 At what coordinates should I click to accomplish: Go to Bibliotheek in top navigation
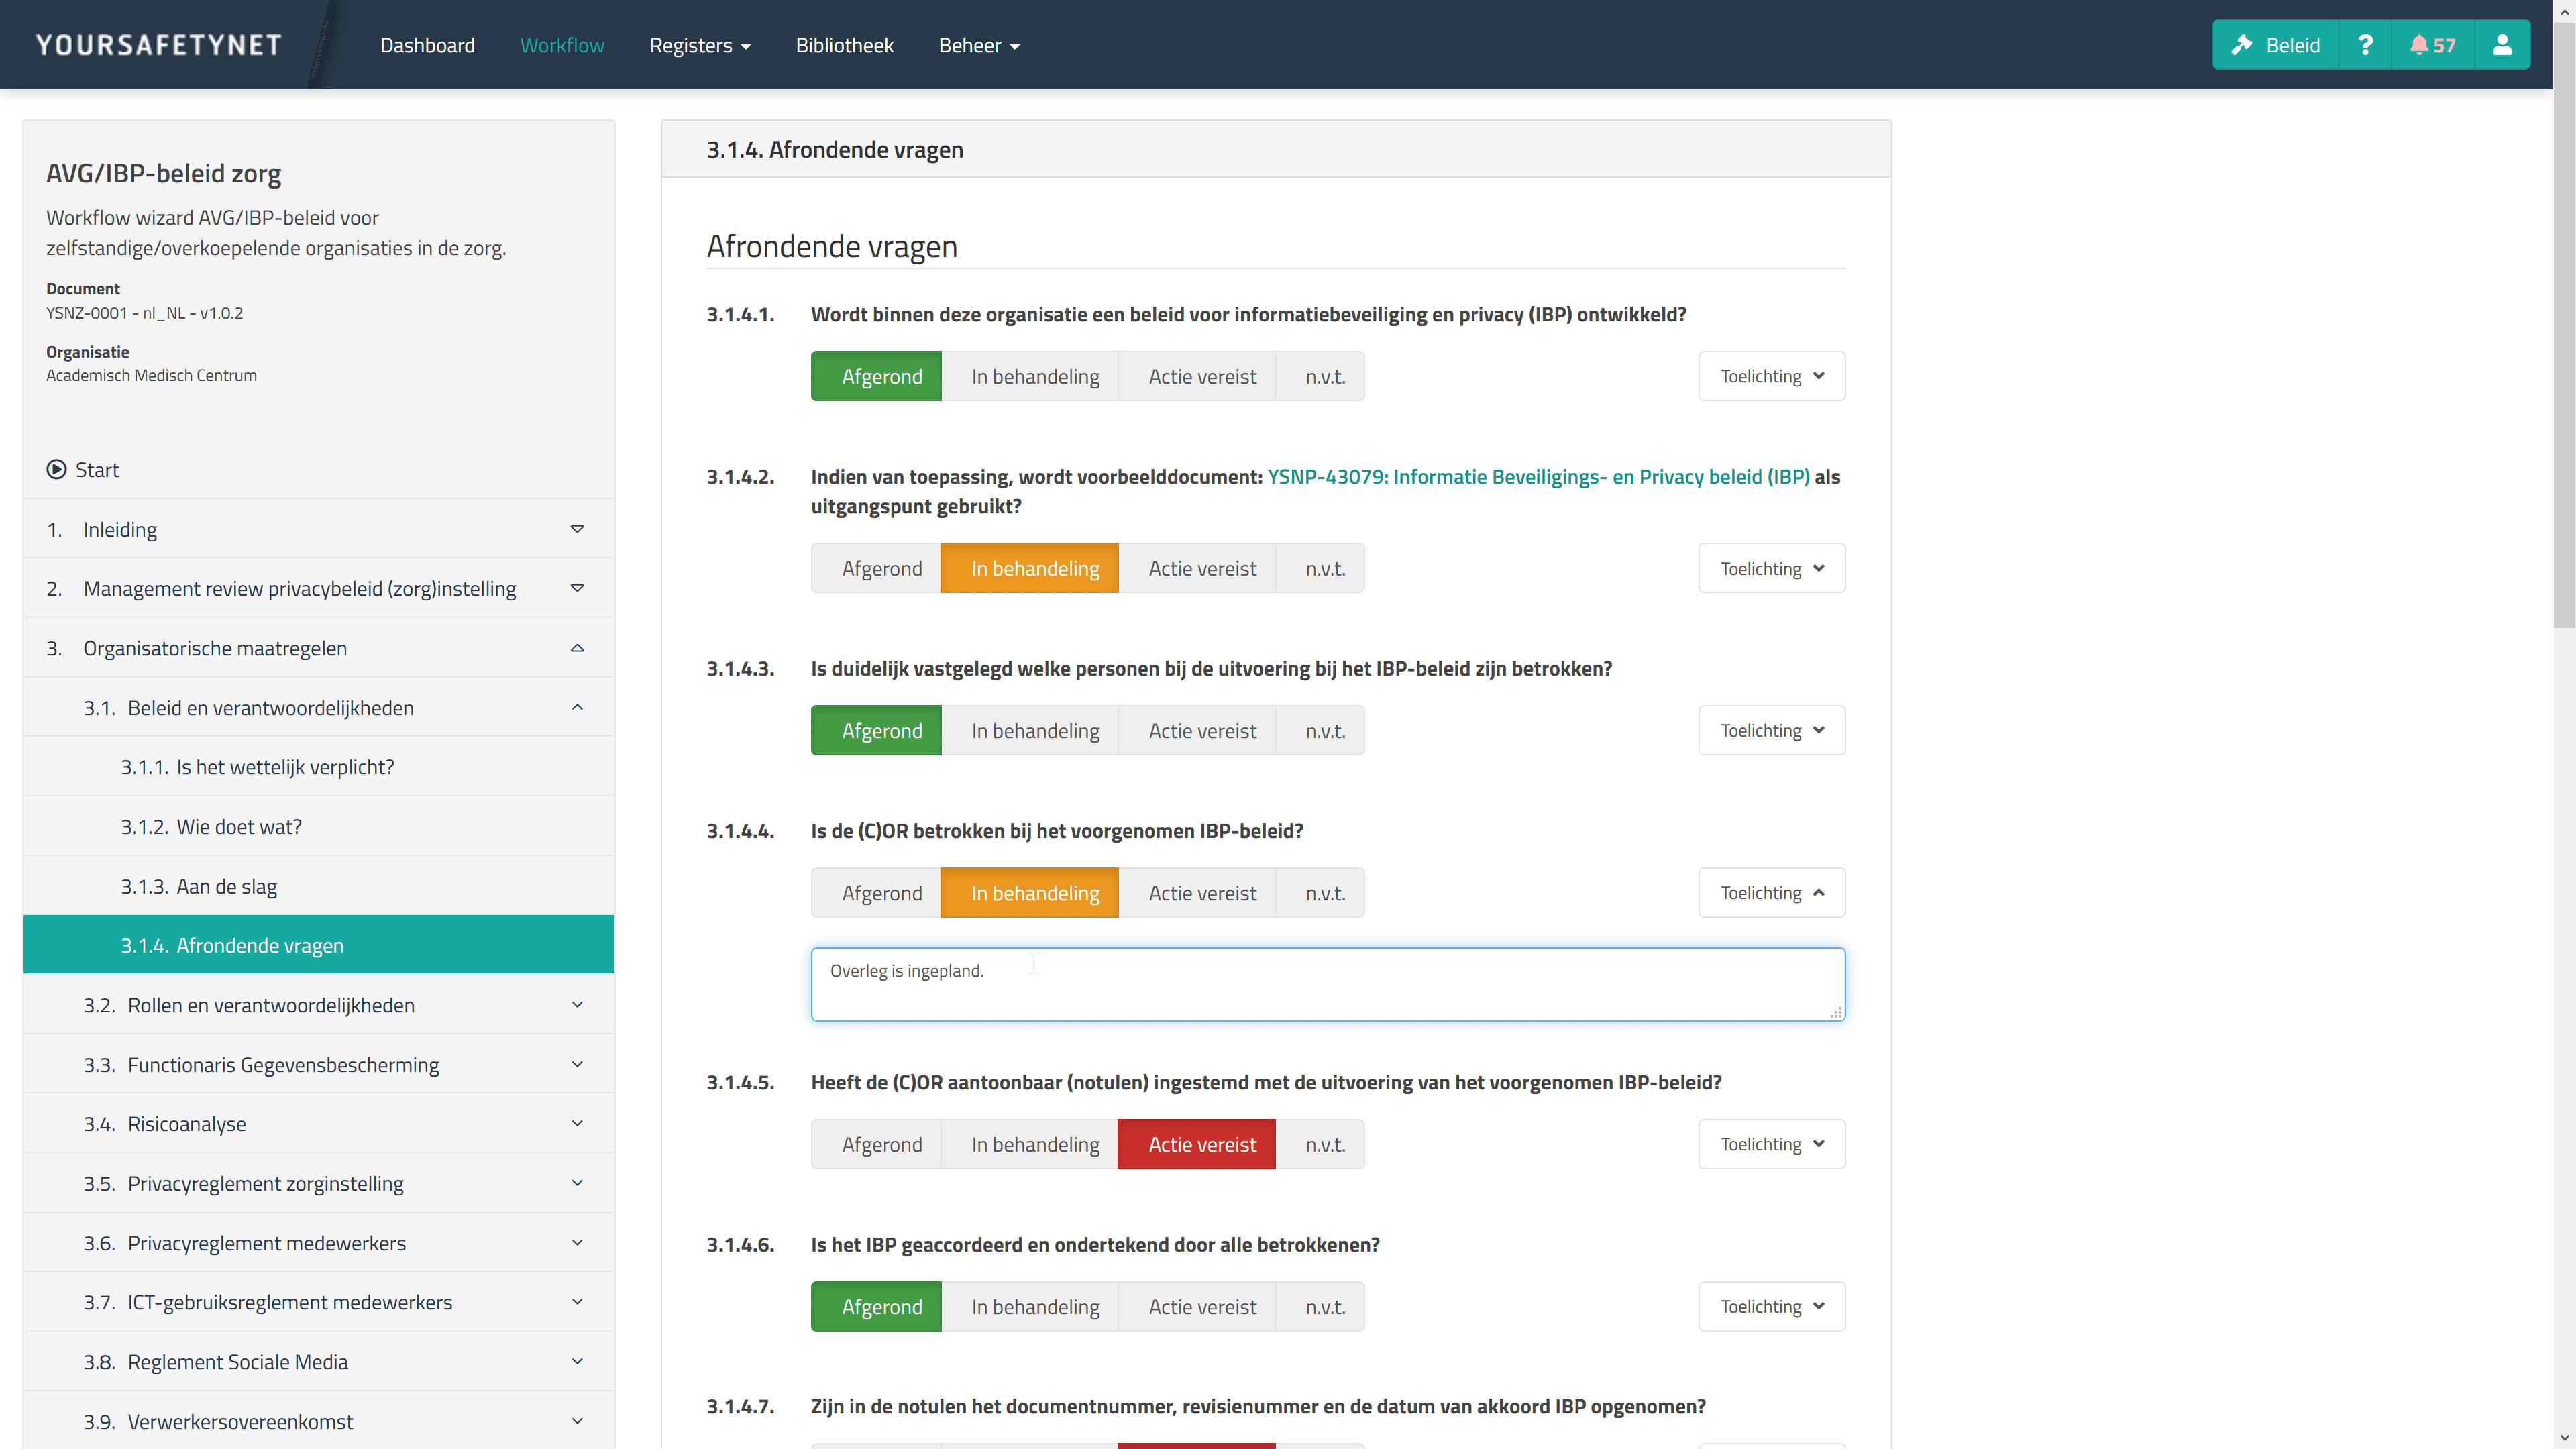click(x=844, y=45)
